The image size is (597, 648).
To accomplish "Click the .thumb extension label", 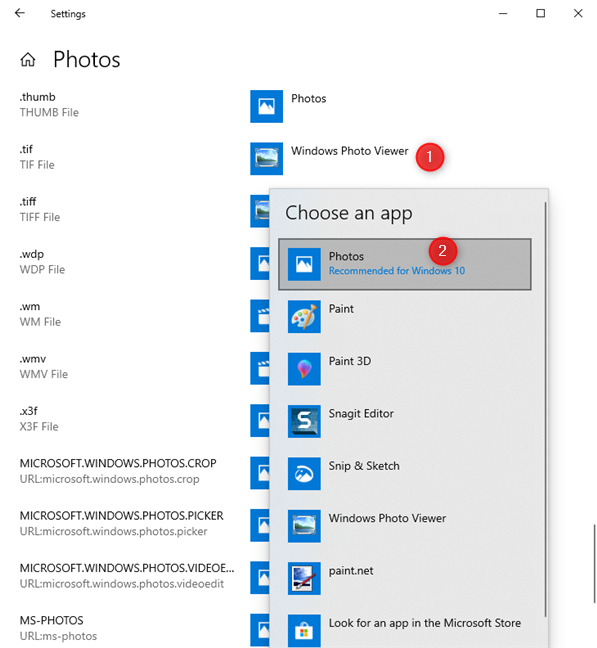I will 37,97.
